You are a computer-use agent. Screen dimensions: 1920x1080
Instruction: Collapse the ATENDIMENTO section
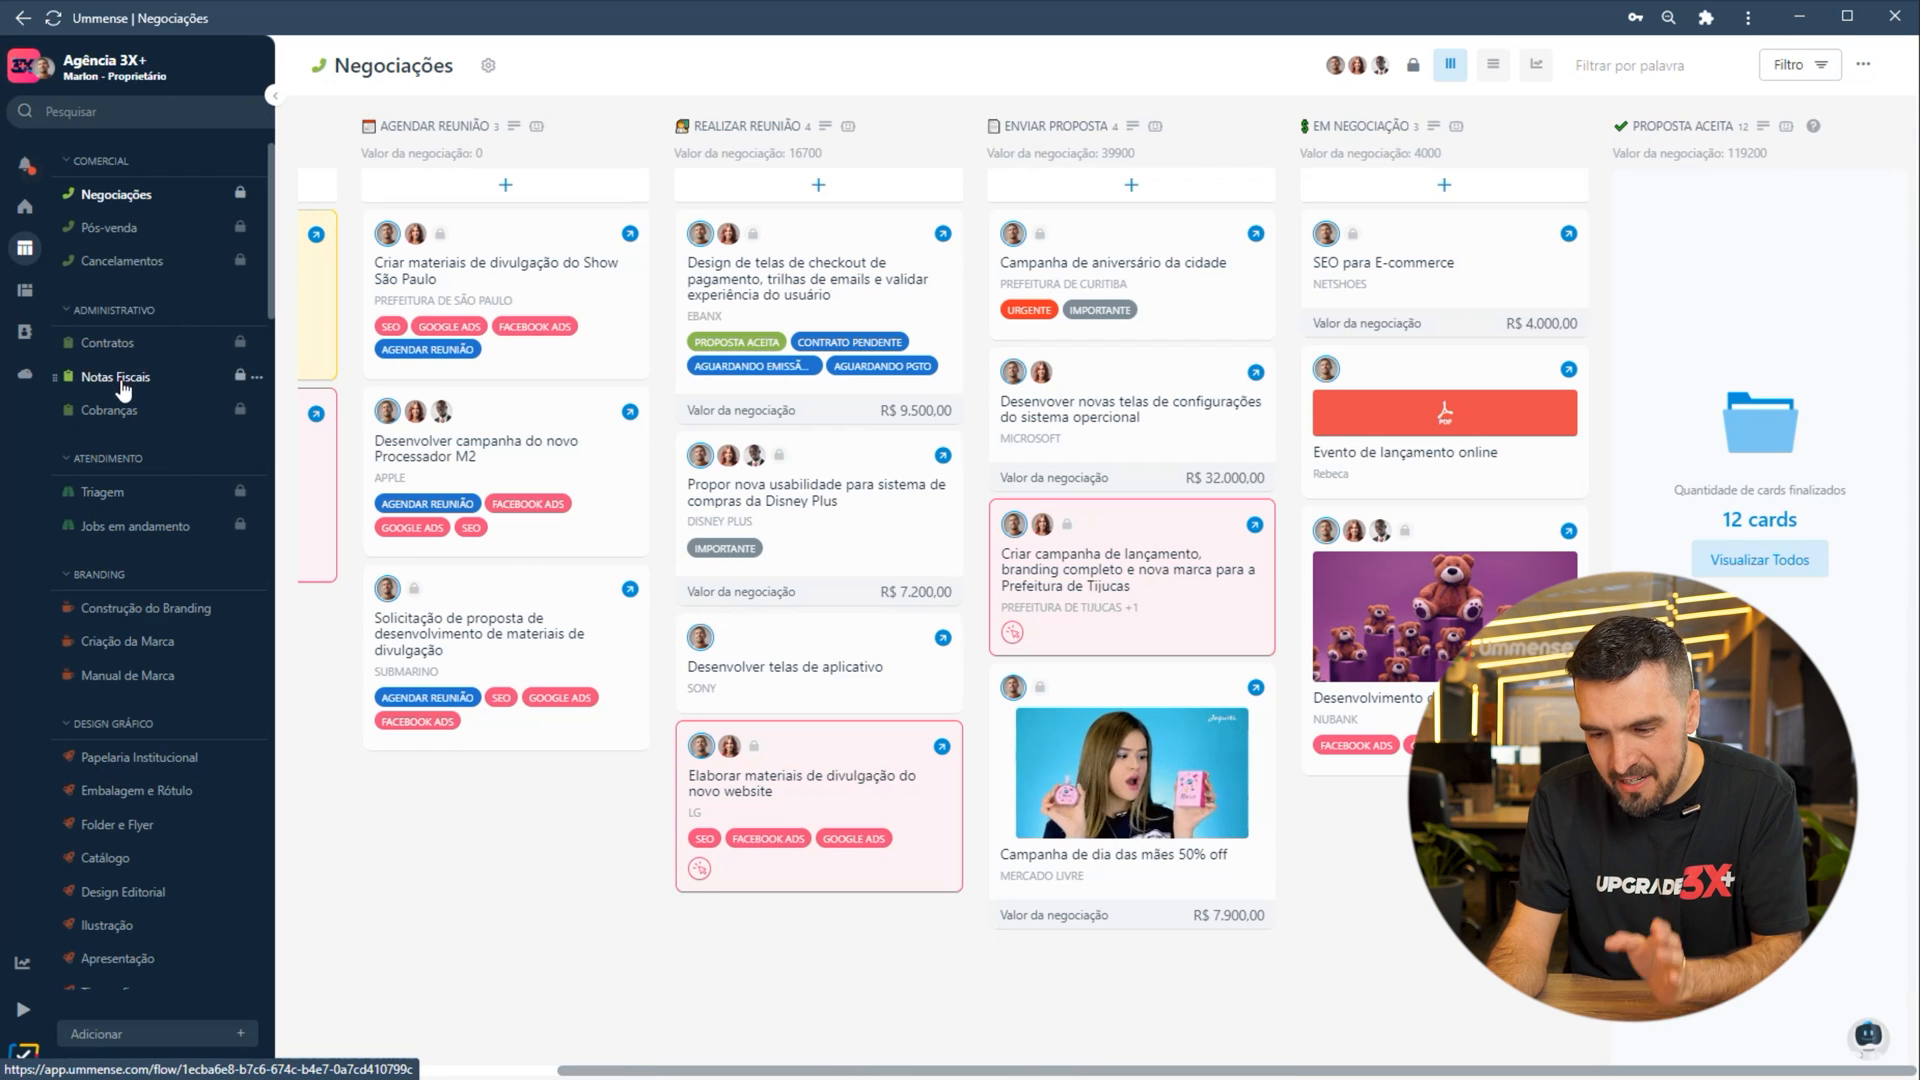[102, 458]
